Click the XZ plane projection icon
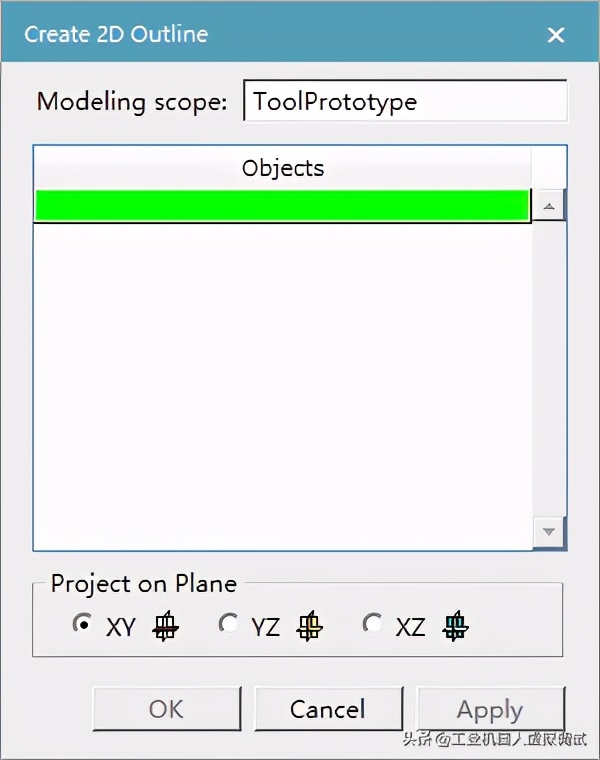Viewport: 600px width, 760px height. (457, 627)
